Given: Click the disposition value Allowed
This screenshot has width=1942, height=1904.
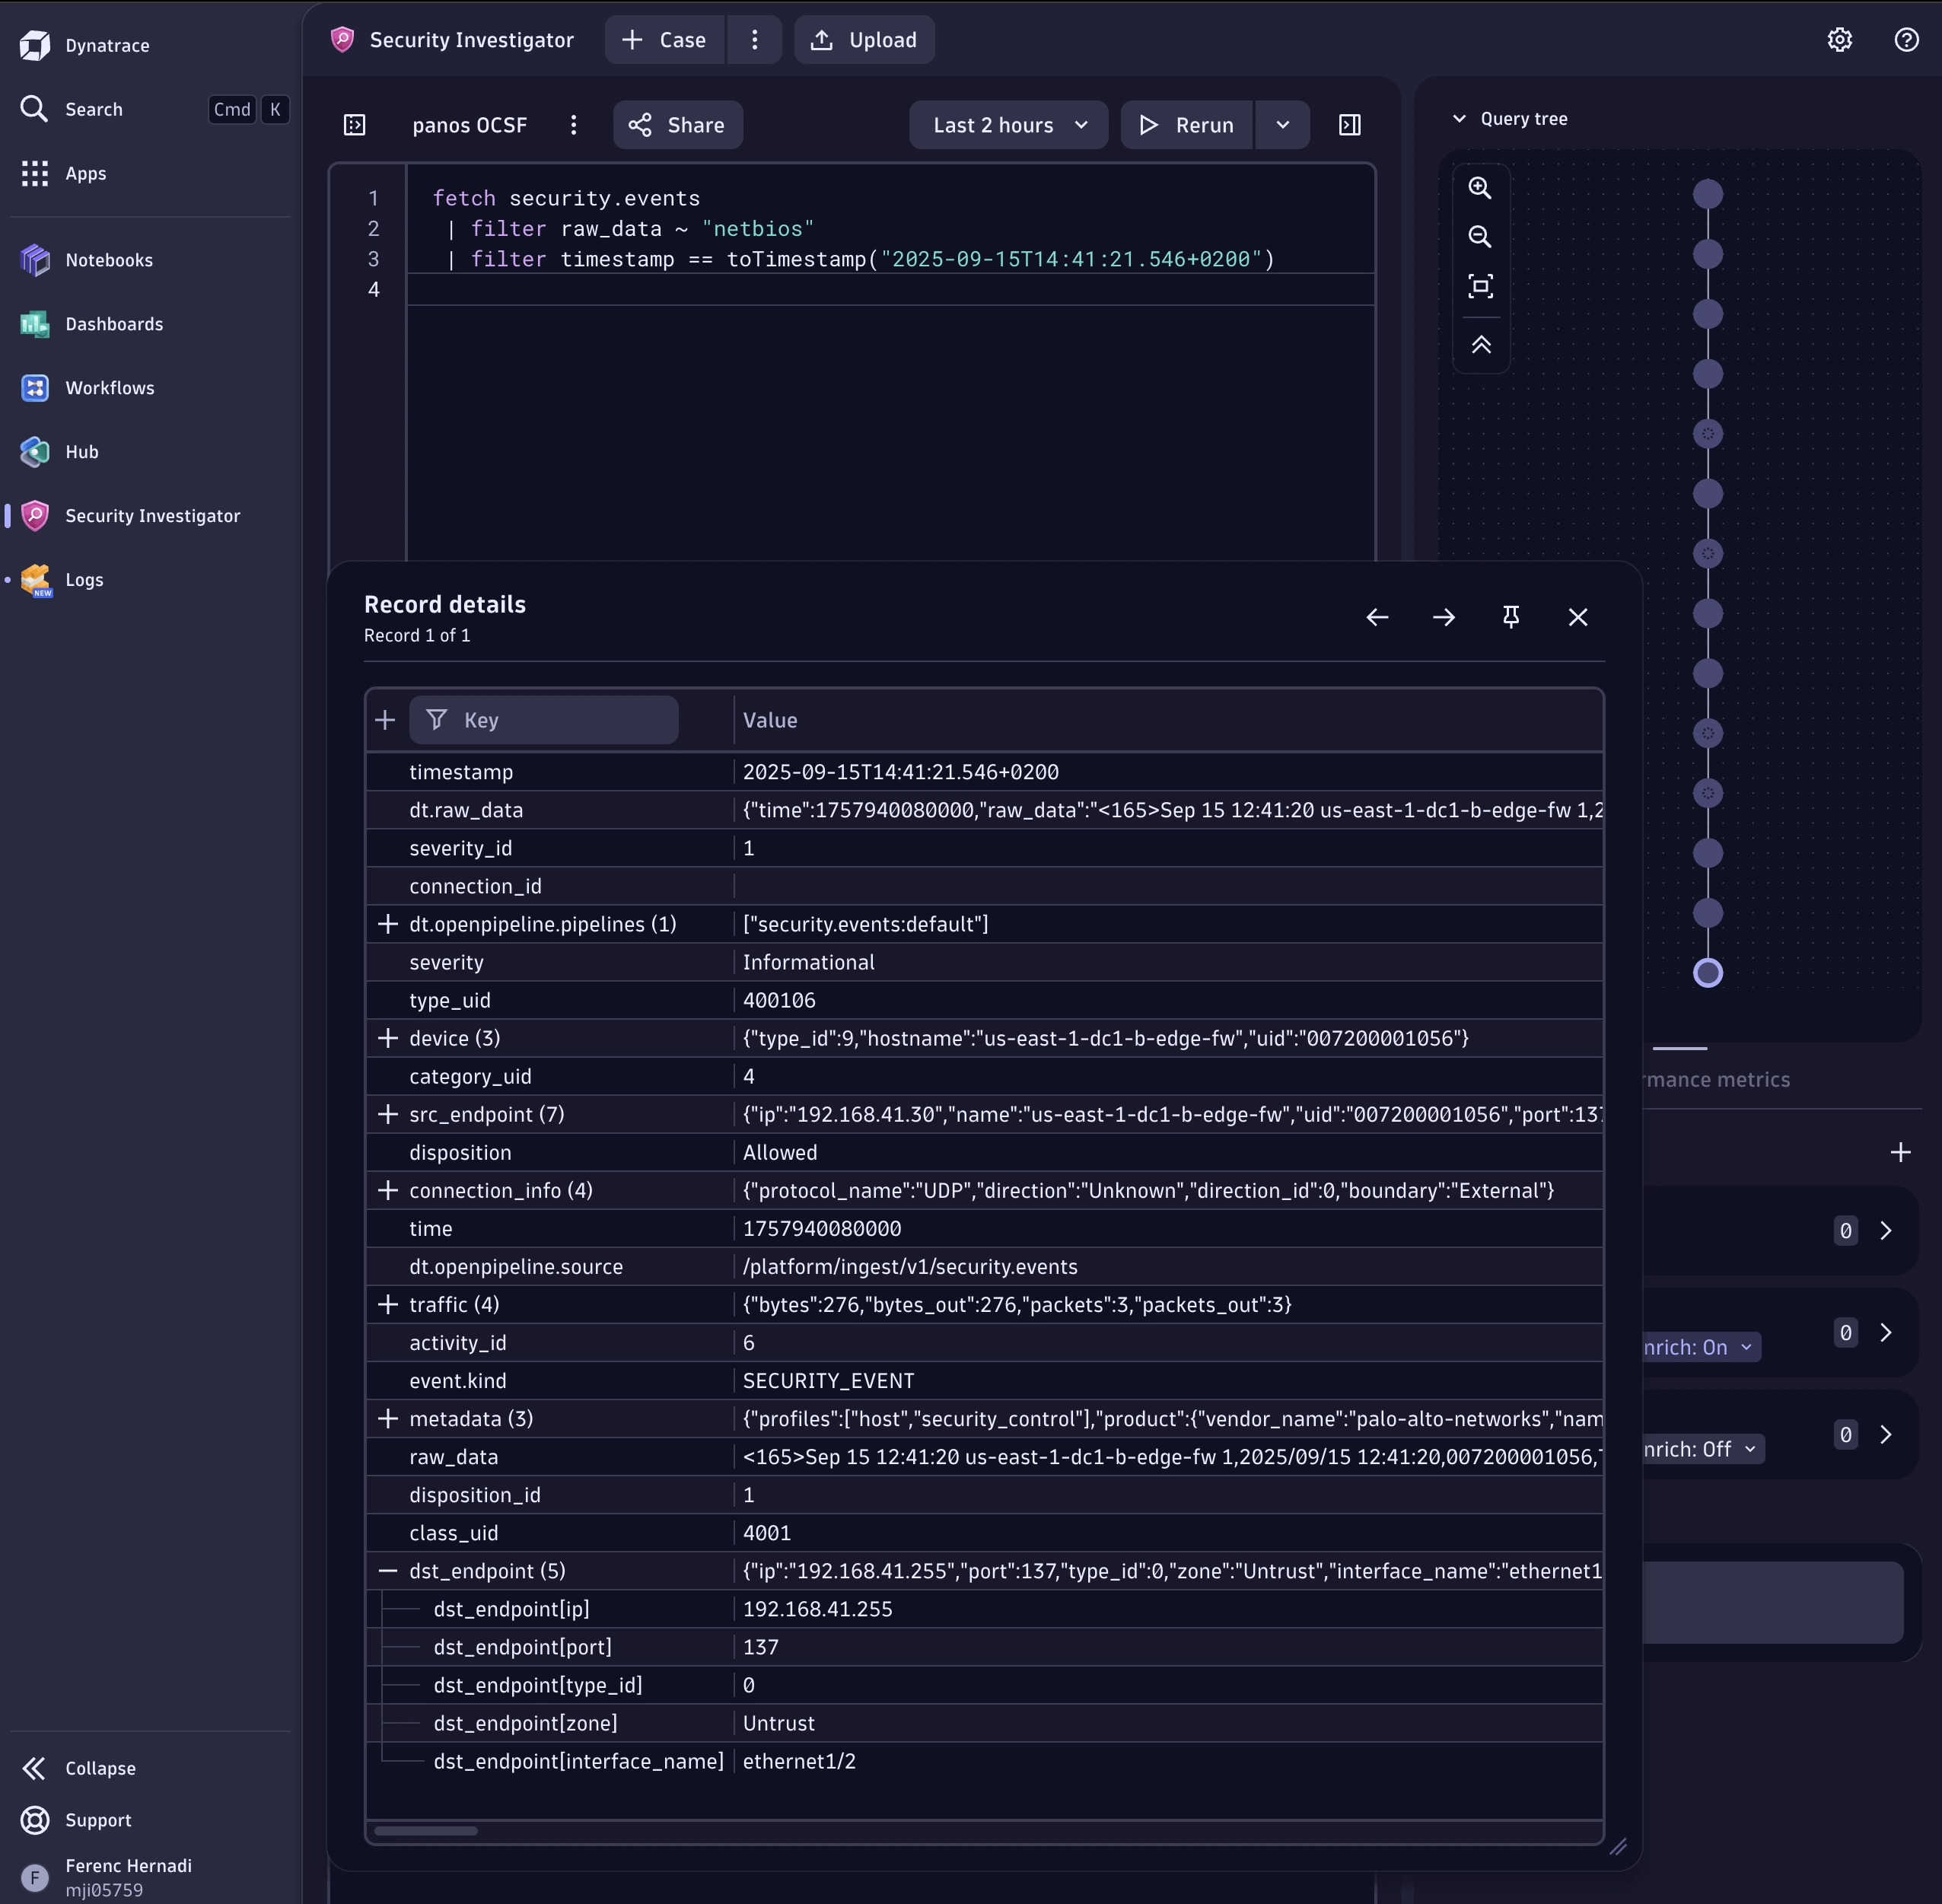Looking at the screenshot, I should [780, 1152].
